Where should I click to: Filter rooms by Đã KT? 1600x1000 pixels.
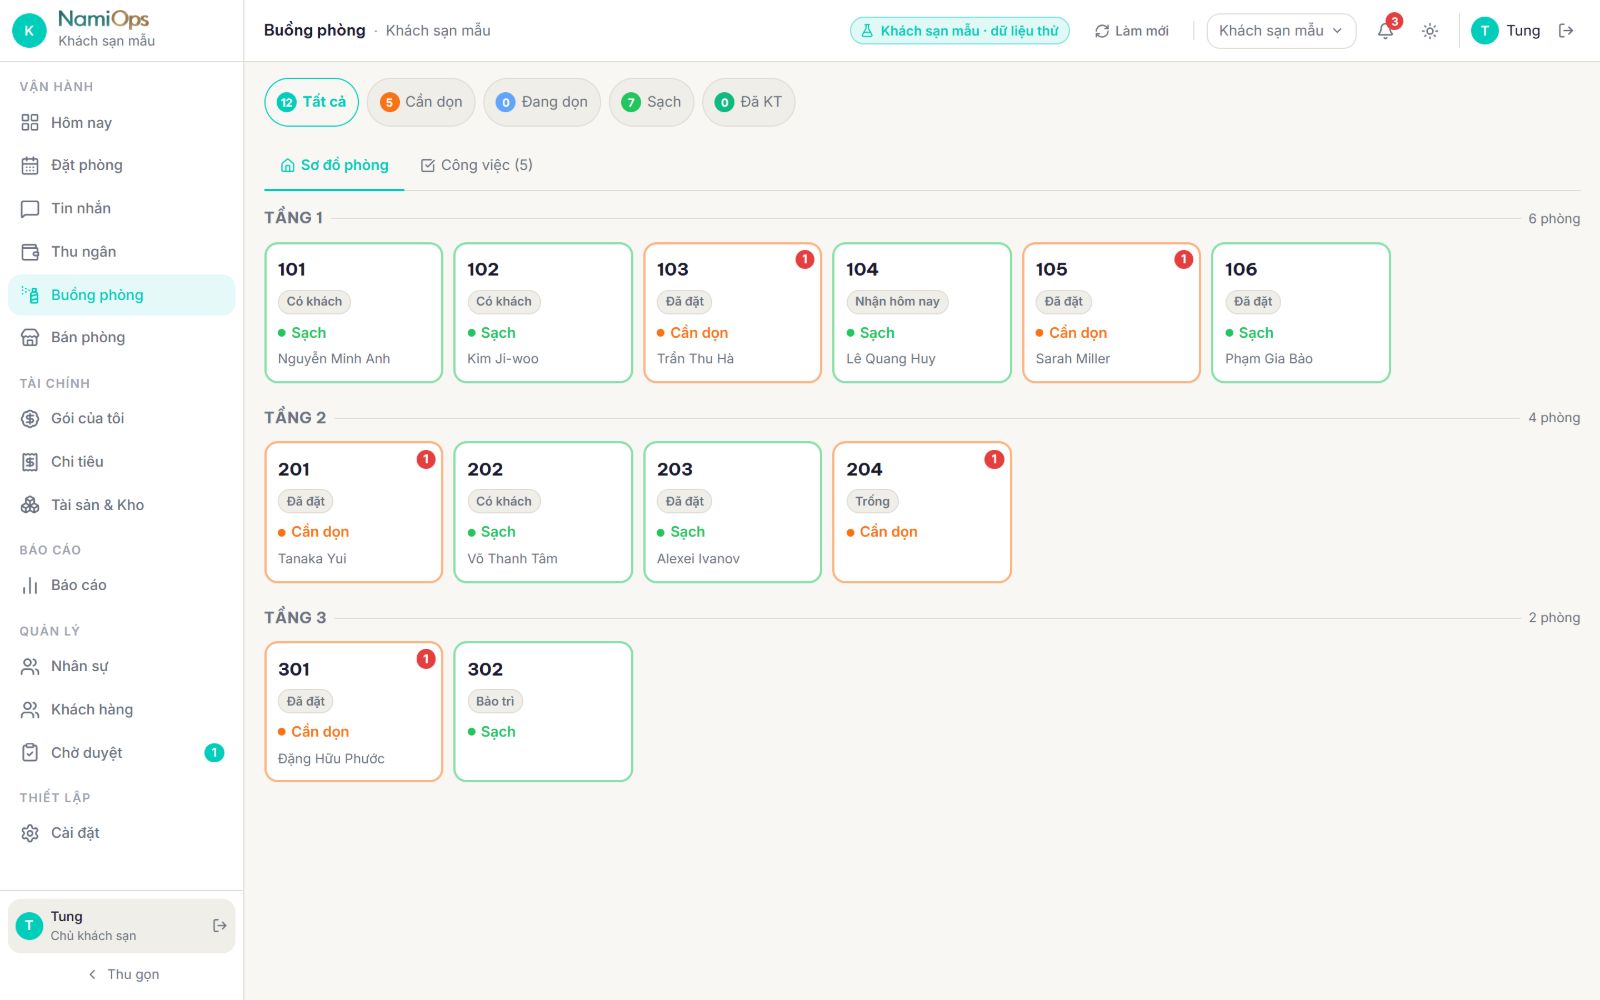click(x=748, y=102)
